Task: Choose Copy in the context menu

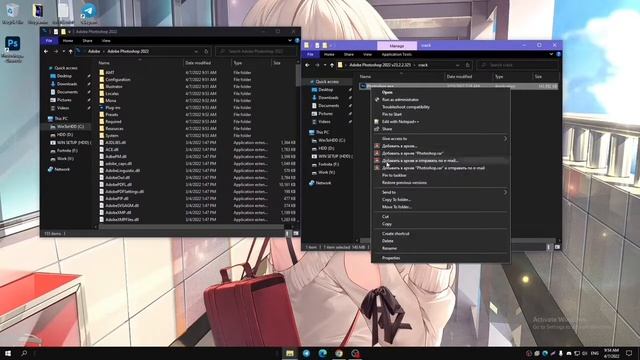Action: pos(440,224)
